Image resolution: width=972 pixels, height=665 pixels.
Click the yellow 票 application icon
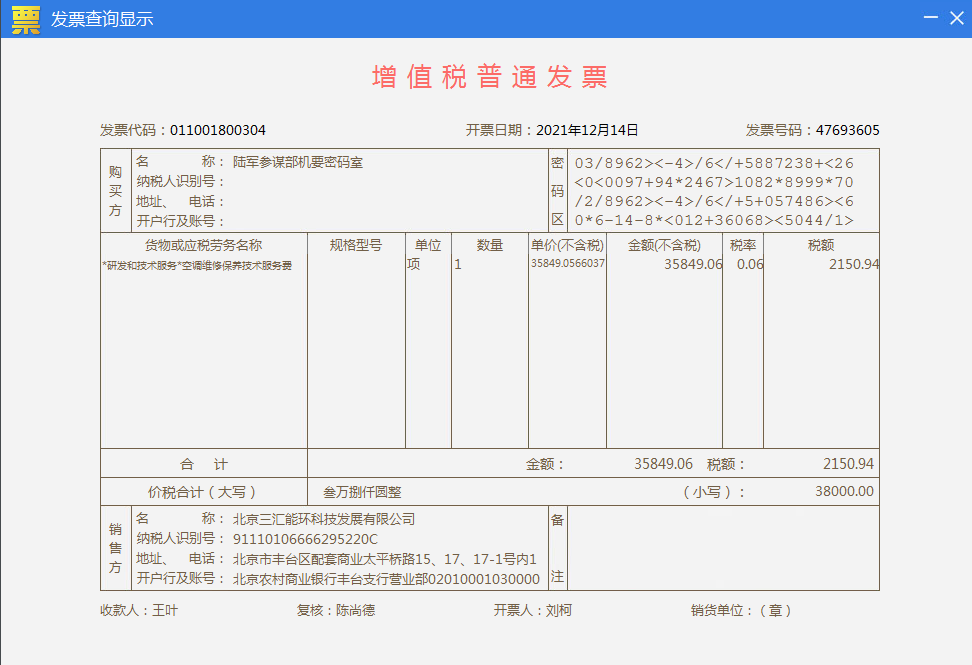26,19
